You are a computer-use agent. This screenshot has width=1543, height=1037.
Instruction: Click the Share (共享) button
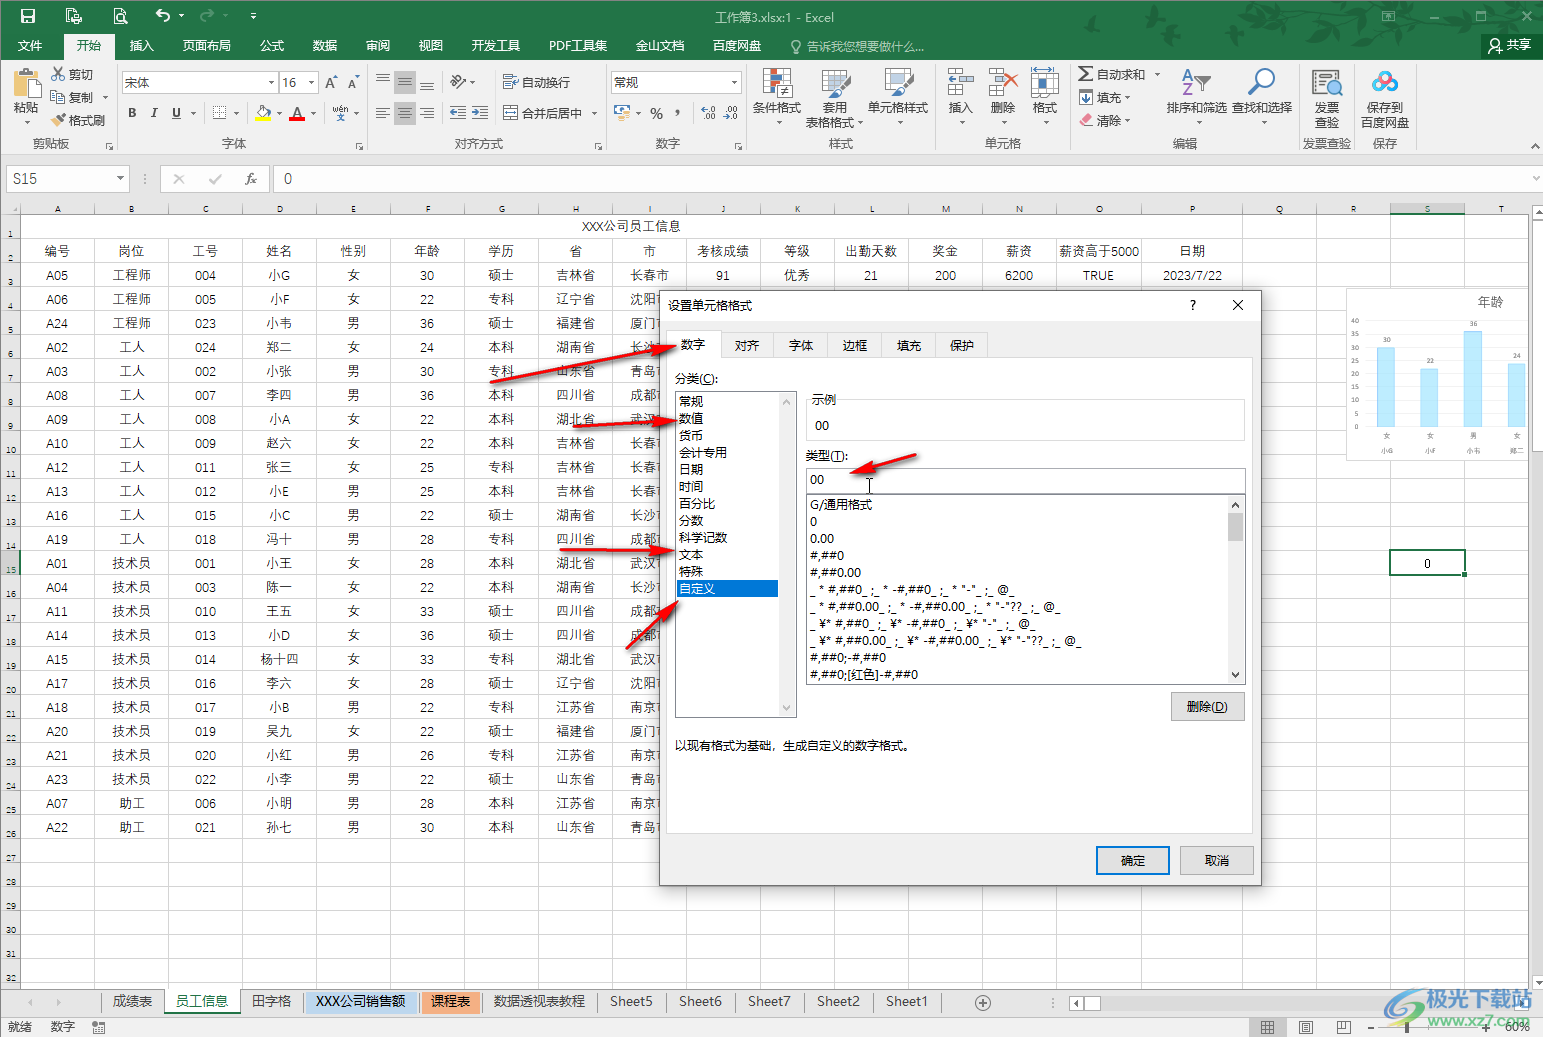(1510, 45)
